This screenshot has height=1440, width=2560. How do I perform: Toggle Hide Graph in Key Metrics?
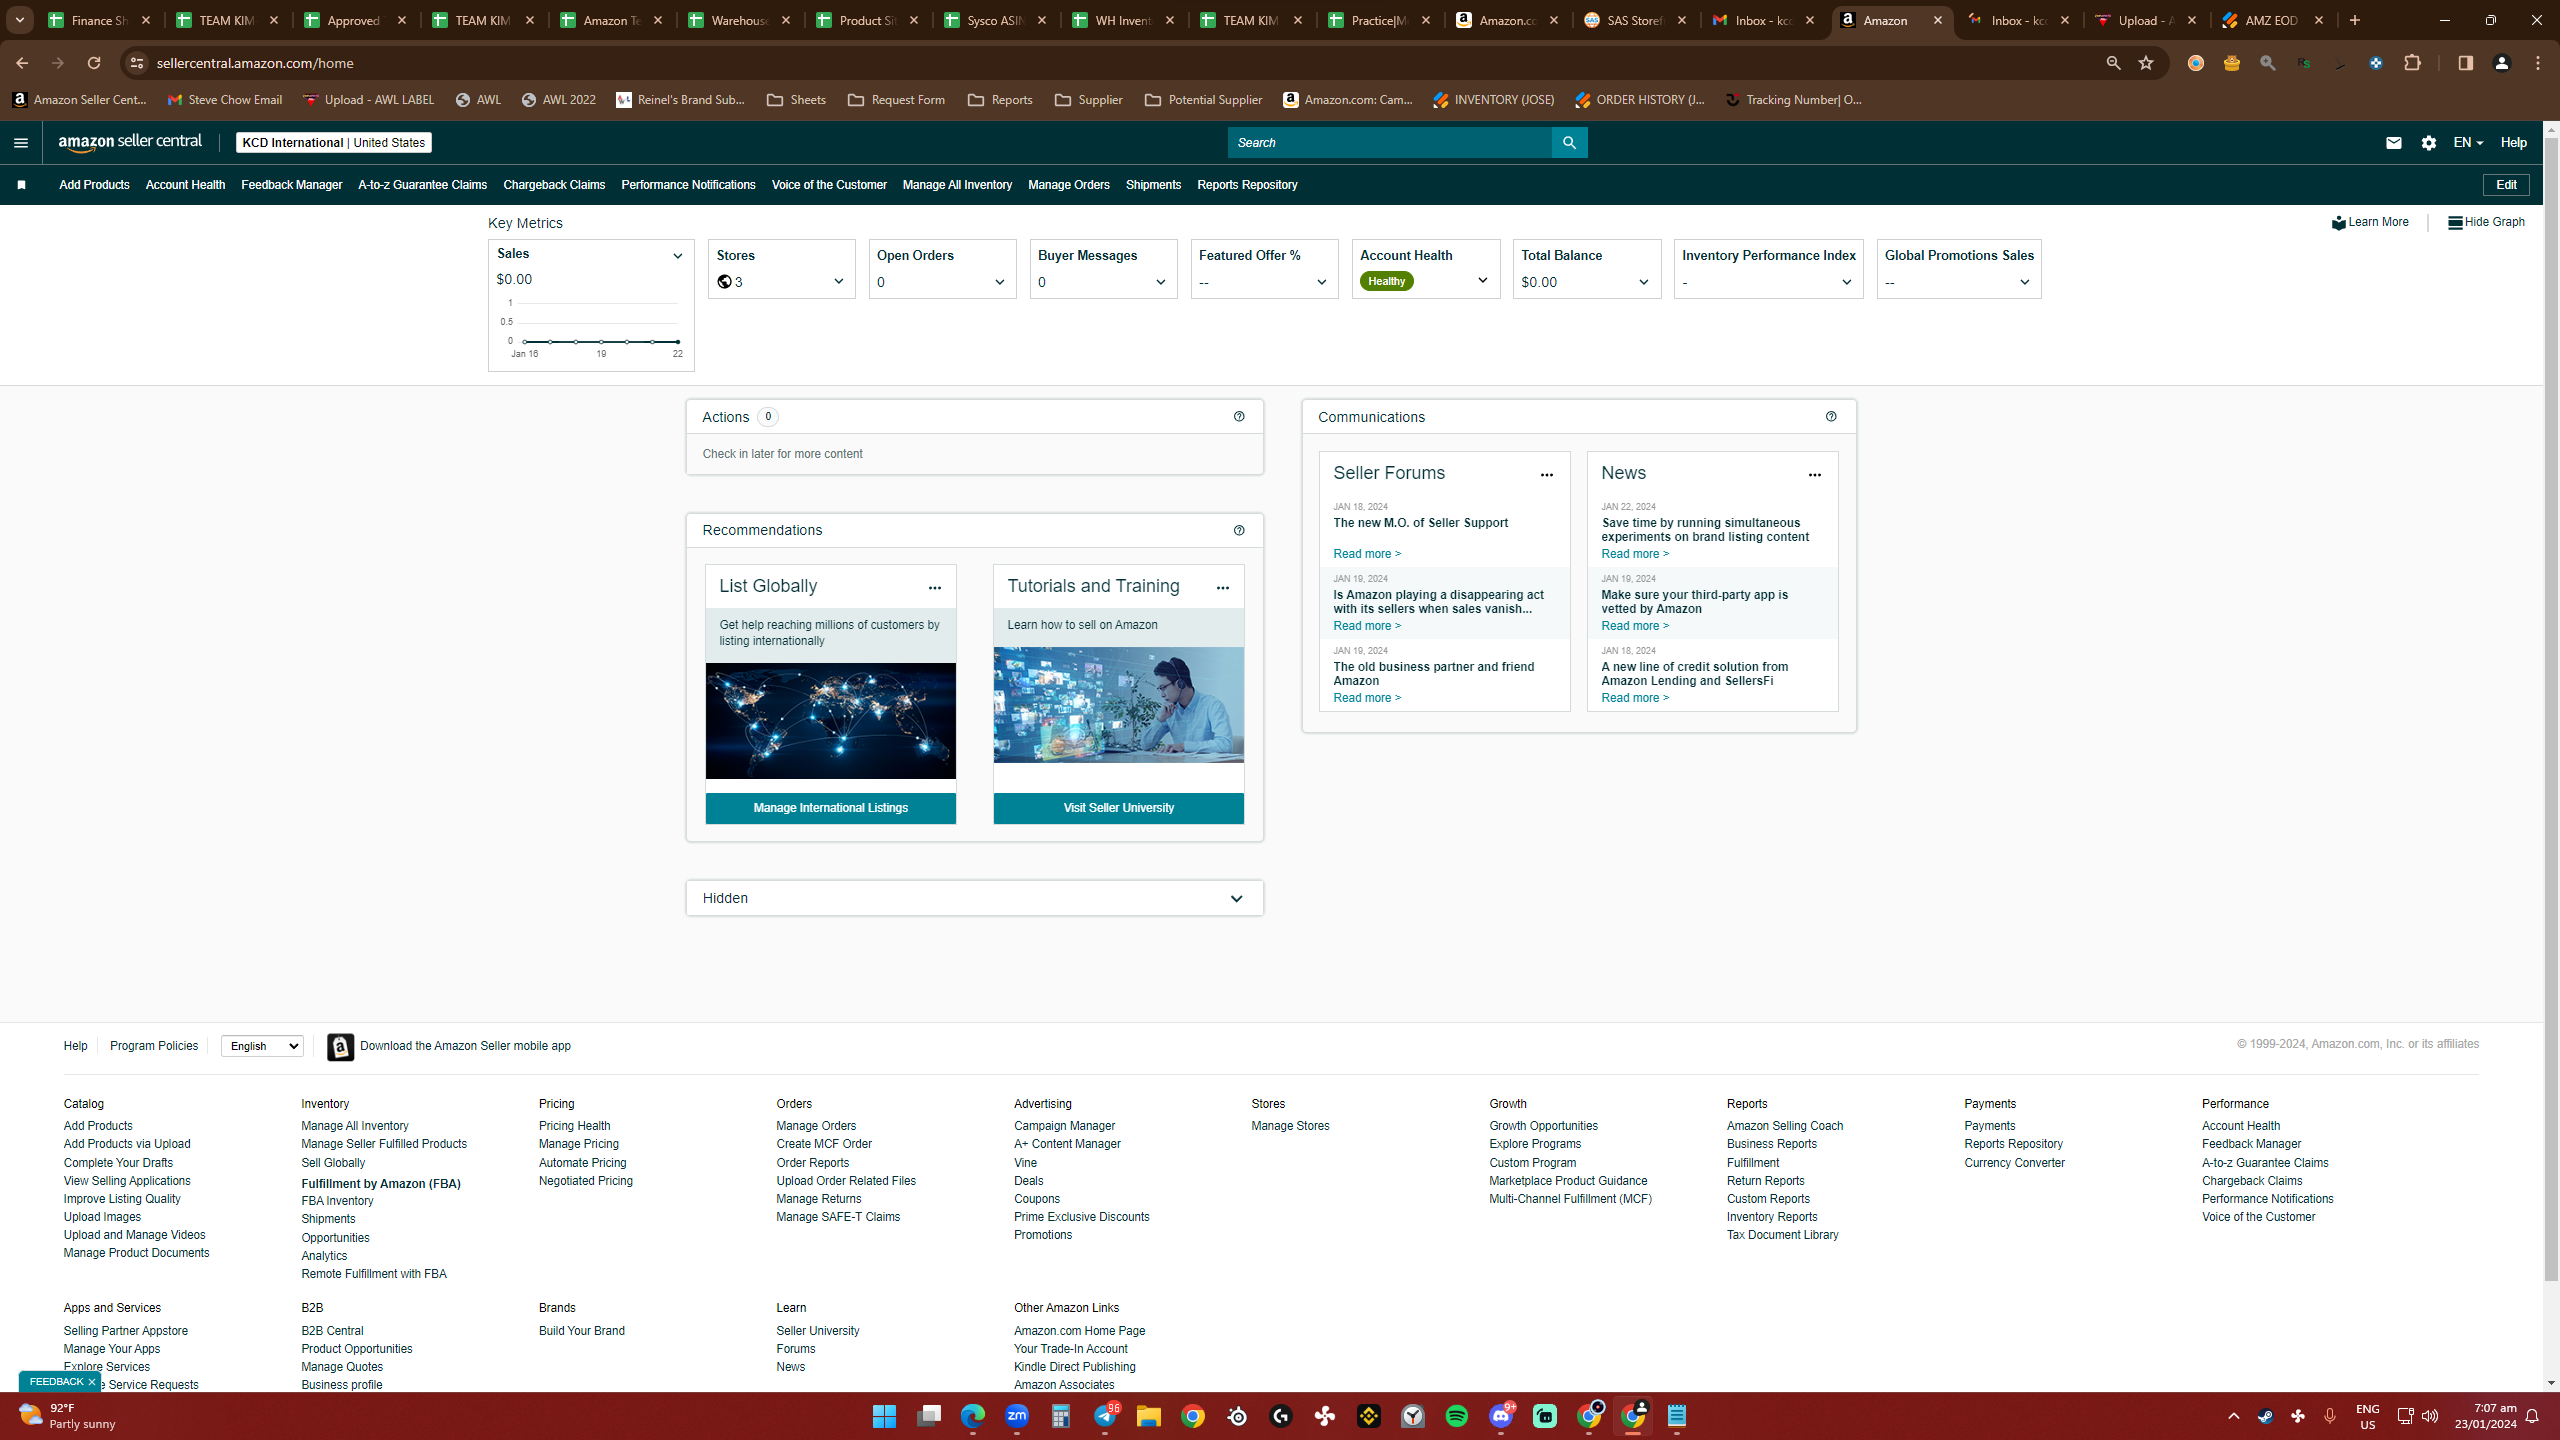pyautogui.click(x=2486, y=222)
